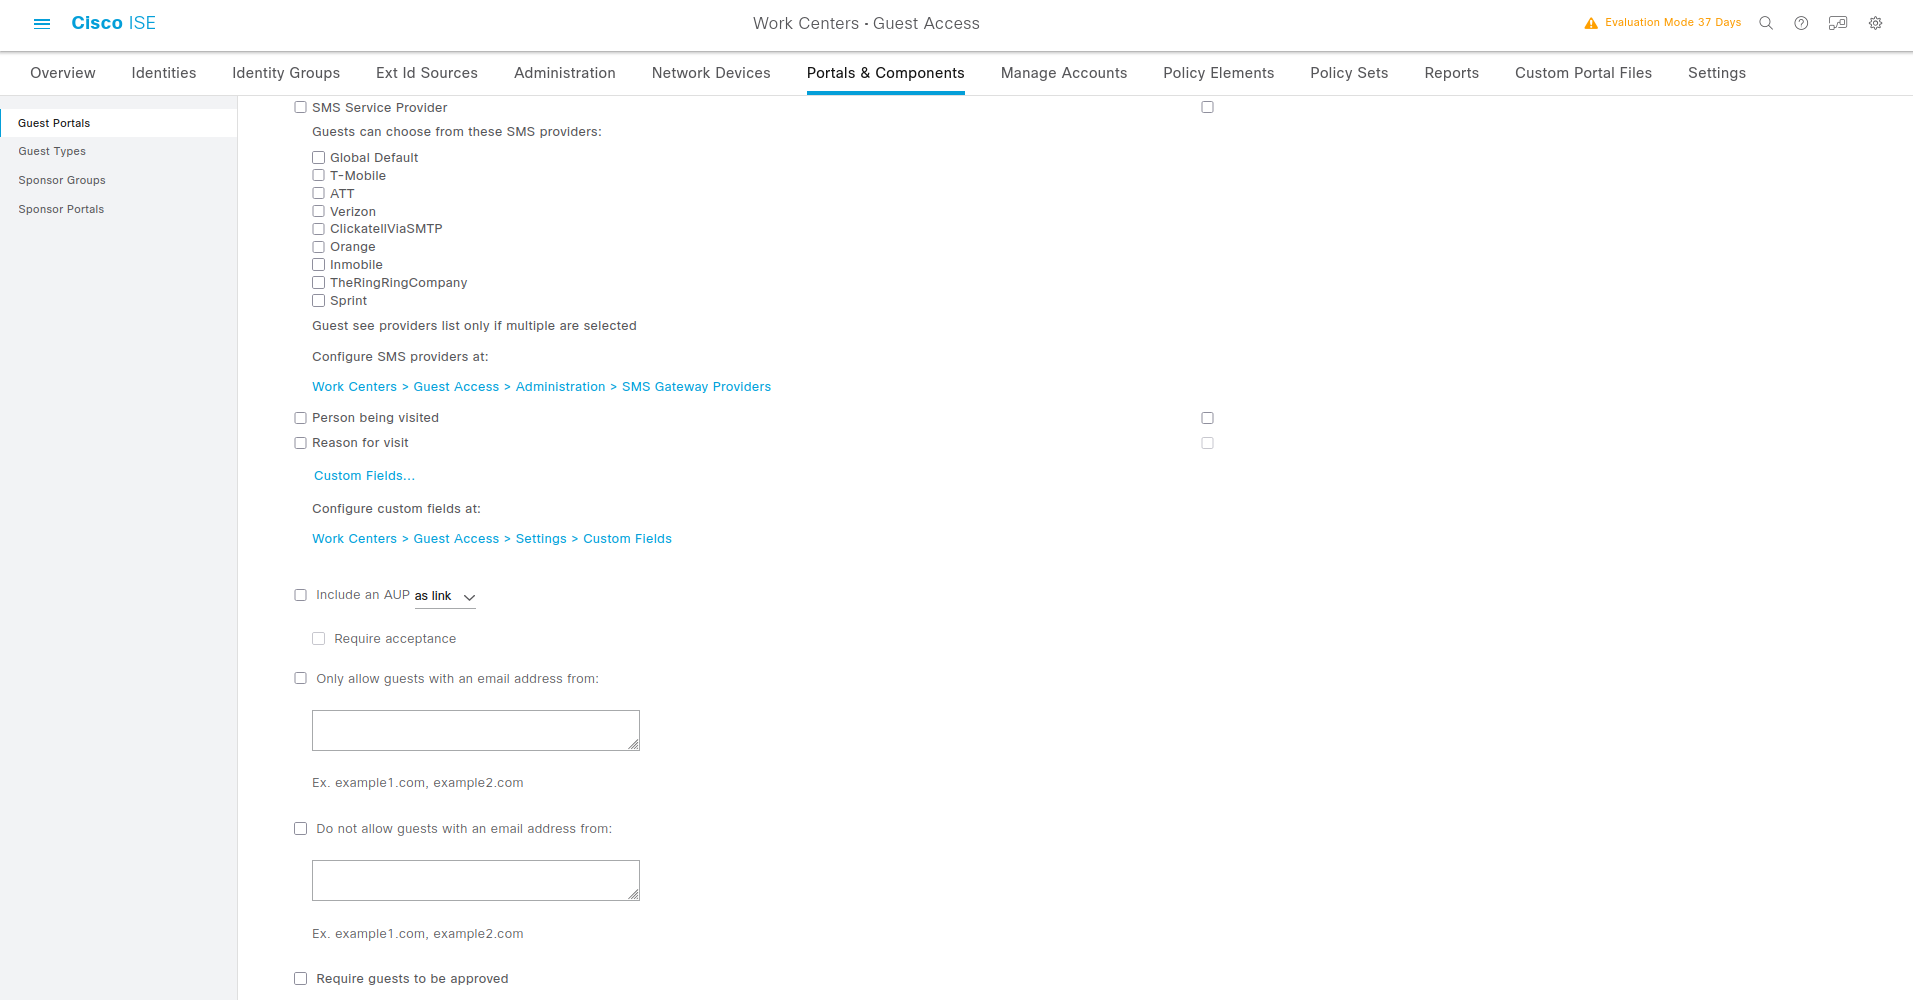The width and height of the screenshot is (1913, 1000).
Task: Open the help question mark icon
Action: (x=1801, y=23)
